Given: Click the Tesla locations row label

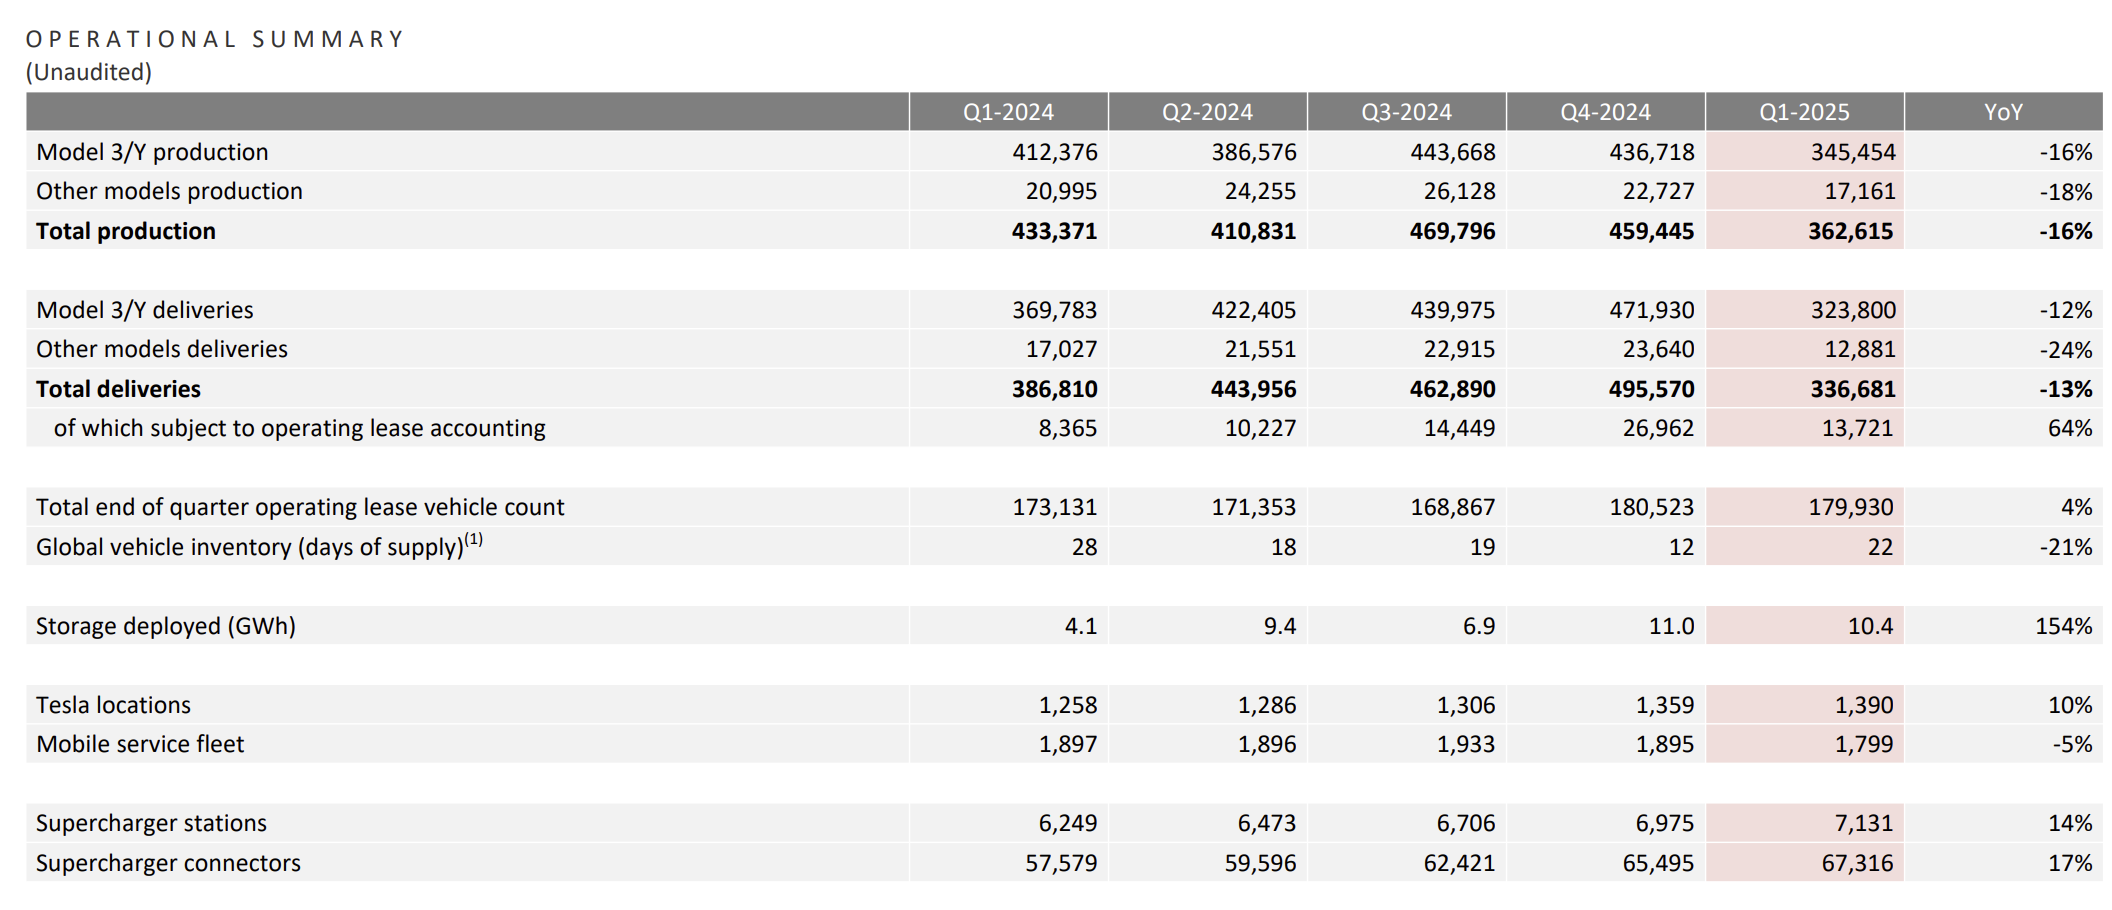Looking at the screenshot, I should click(113, 705).
